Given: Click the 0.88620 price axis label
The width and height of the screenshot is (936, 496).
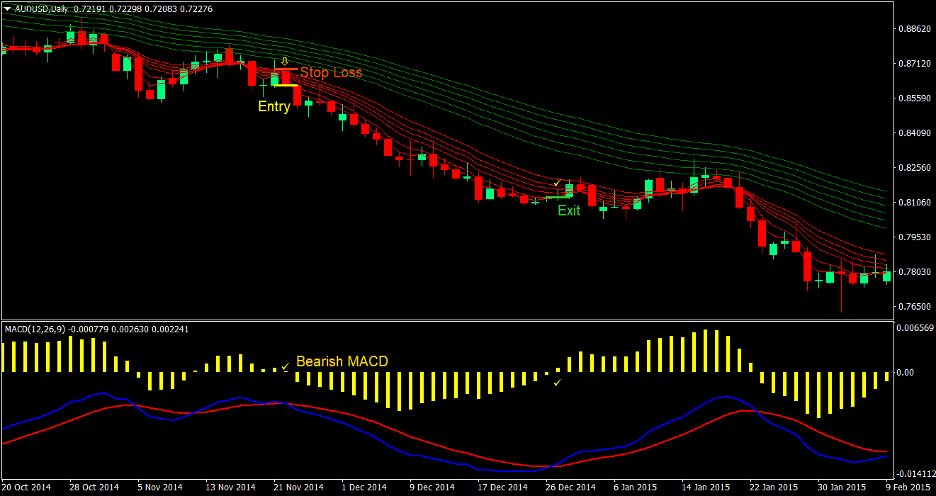Looking at the screenshot, I should click(913, 28).
